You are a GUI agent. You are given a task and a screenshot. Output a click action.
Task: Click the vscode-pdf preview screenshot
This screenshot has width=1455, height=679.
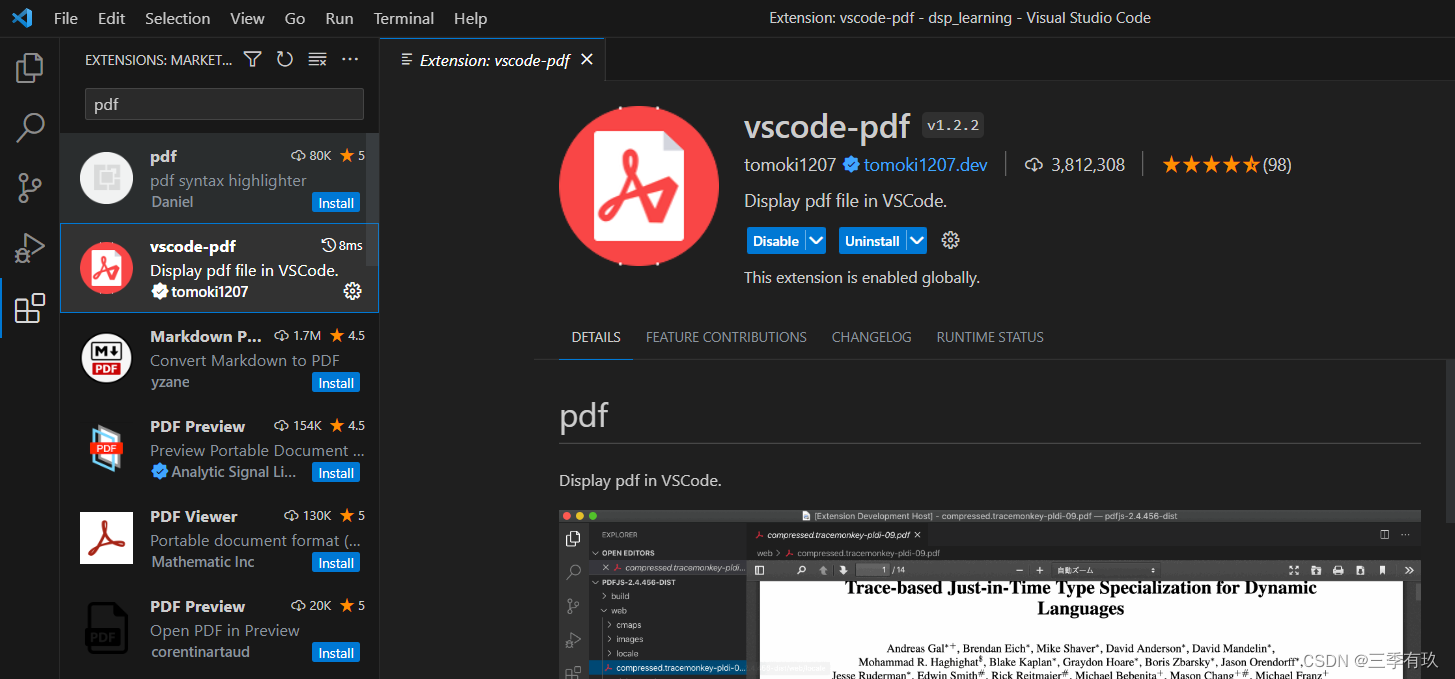(990, 590)
